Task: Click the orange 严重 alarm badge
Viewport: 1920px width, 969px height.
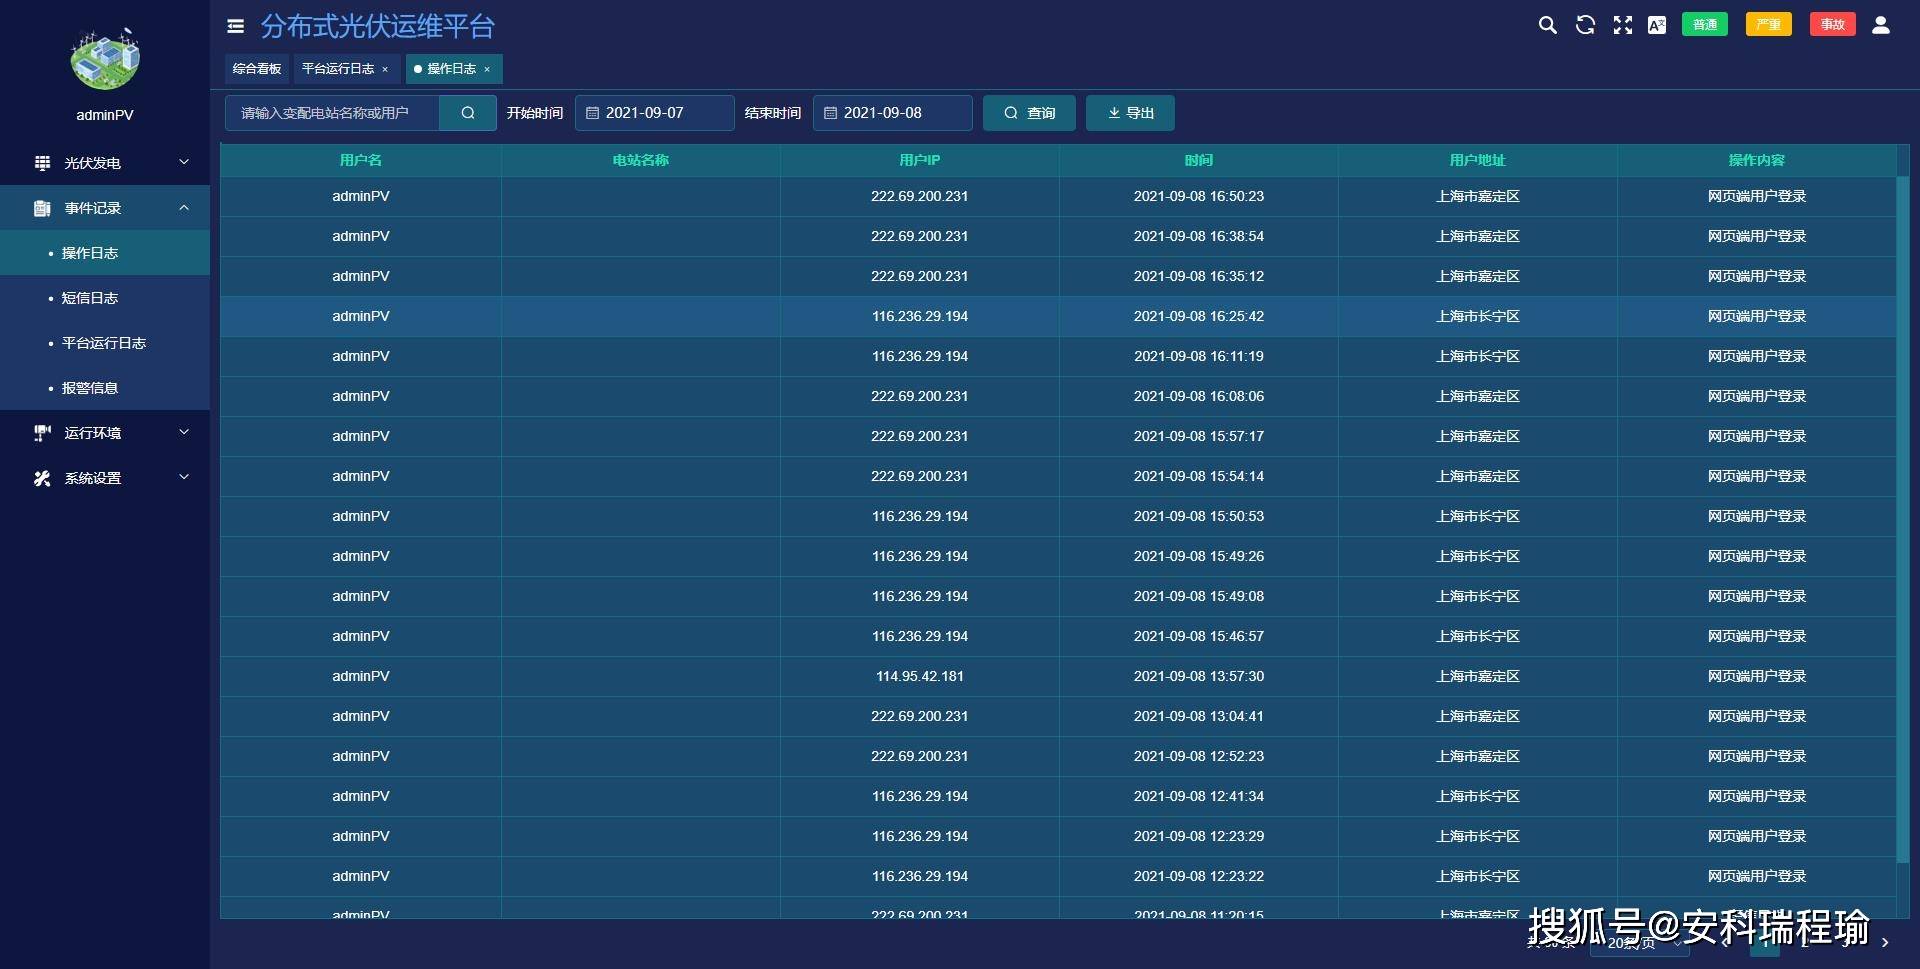Action: 1769,25
